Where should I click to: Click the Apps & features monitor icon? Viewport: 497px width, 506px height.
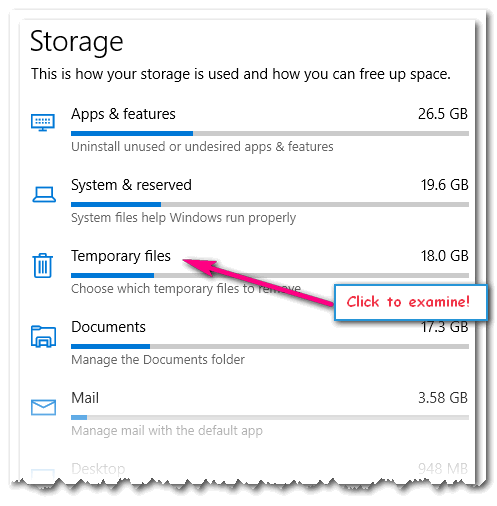point(43,122)
